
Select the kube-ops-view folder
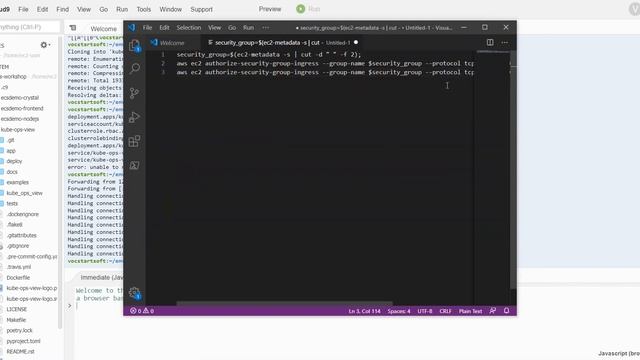18,129
